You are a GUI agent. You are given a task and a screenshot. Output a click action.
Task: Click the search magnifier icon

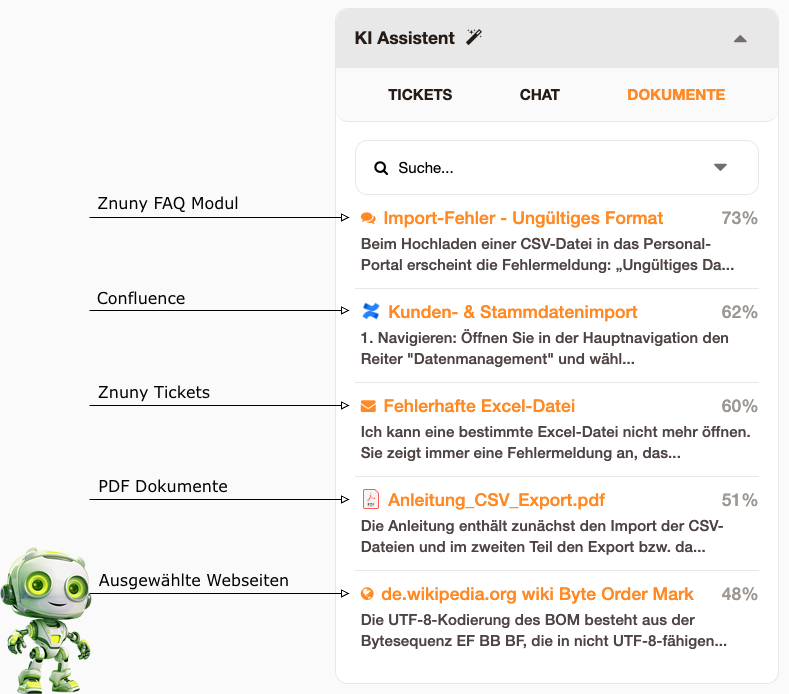(x=381, y=168)
